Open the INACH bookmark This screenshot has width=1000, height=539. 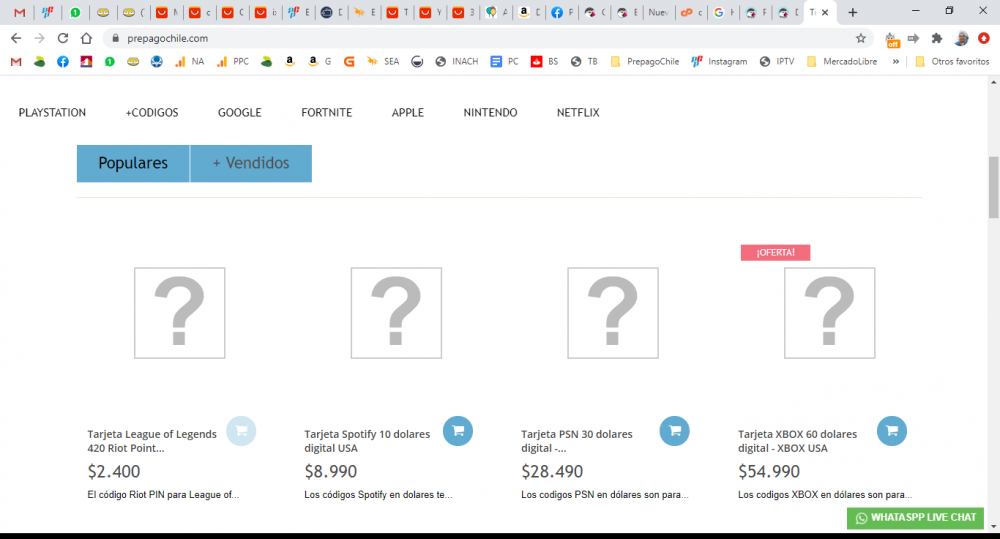point(457,62)
